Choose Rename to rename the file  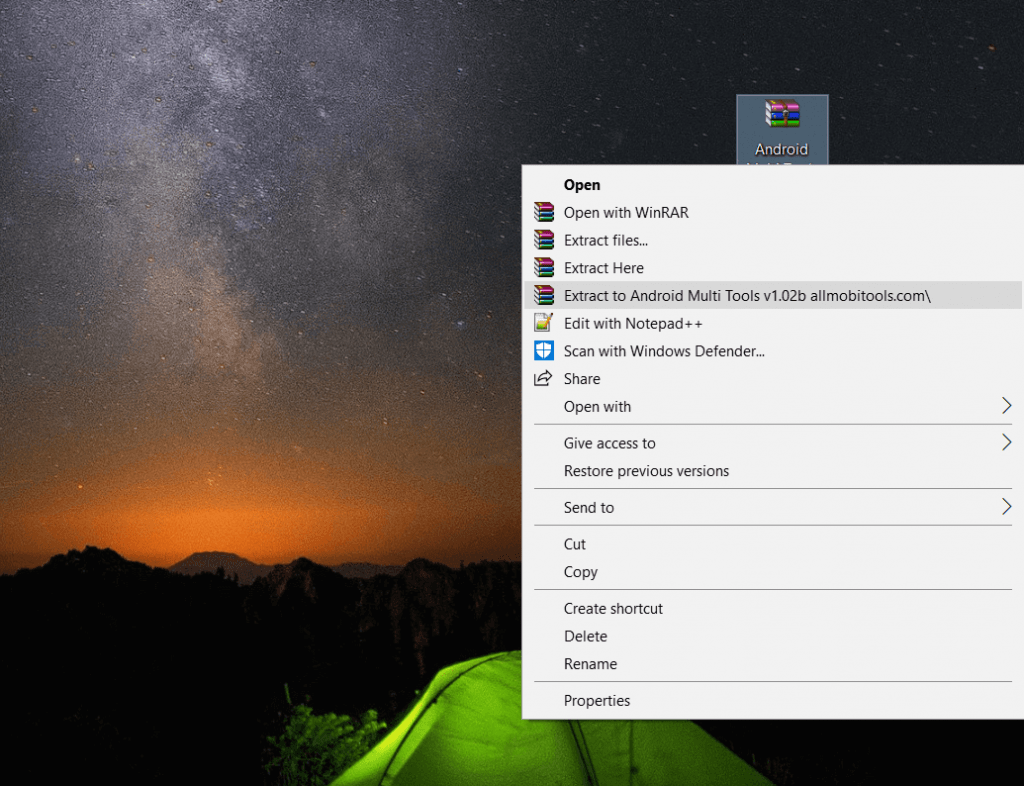590,664
